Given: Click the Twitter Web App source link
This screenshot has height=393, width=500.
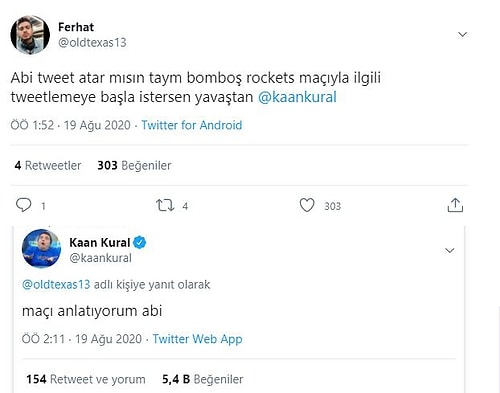Looking at the screenshot, I should [x=197, y=339].
